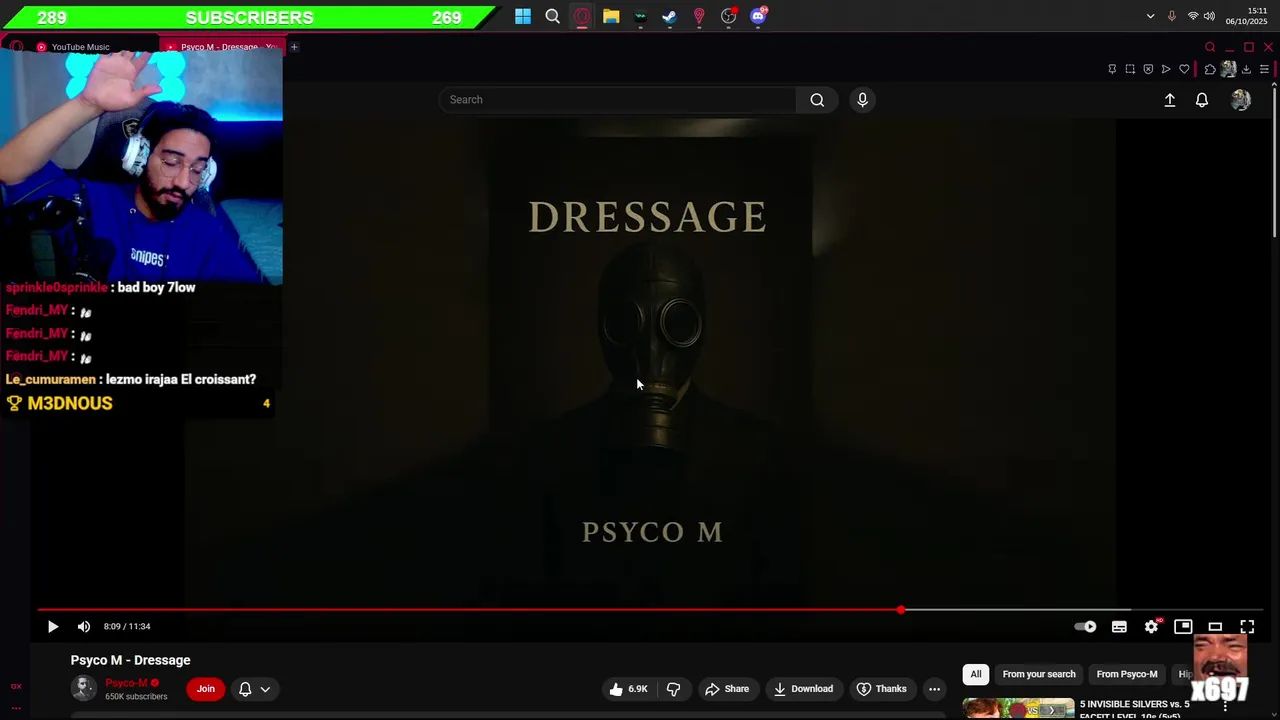Select the From Psyco-M chip
1280x720 pixels.
1127,674
